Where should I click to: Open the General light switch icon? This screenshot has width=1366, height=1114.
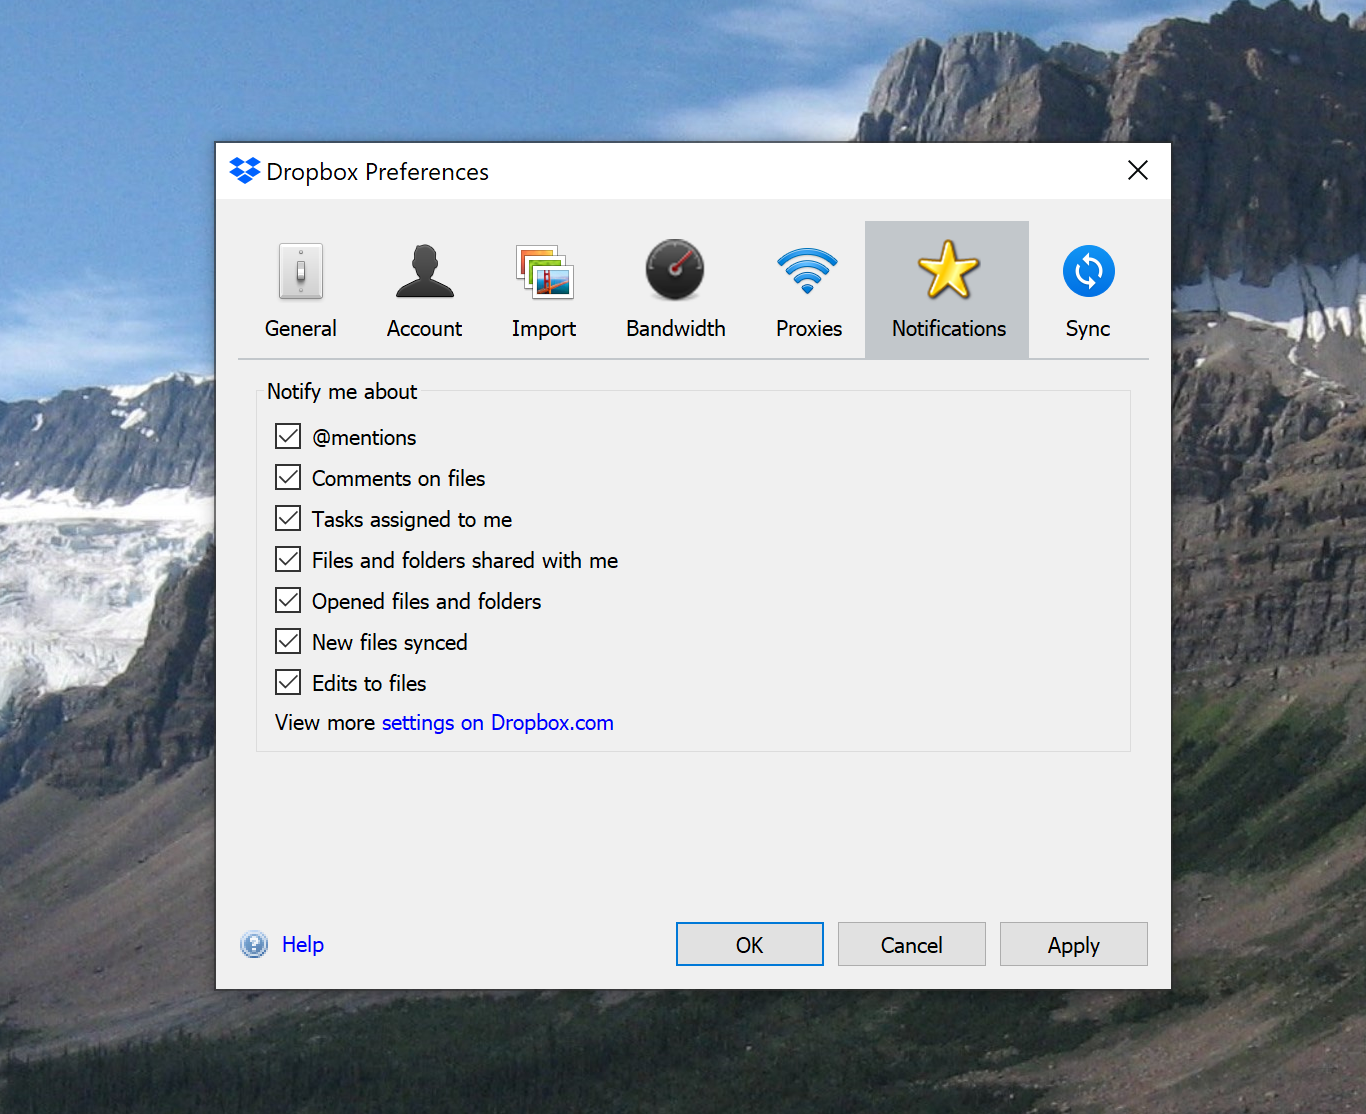(301, 271)
